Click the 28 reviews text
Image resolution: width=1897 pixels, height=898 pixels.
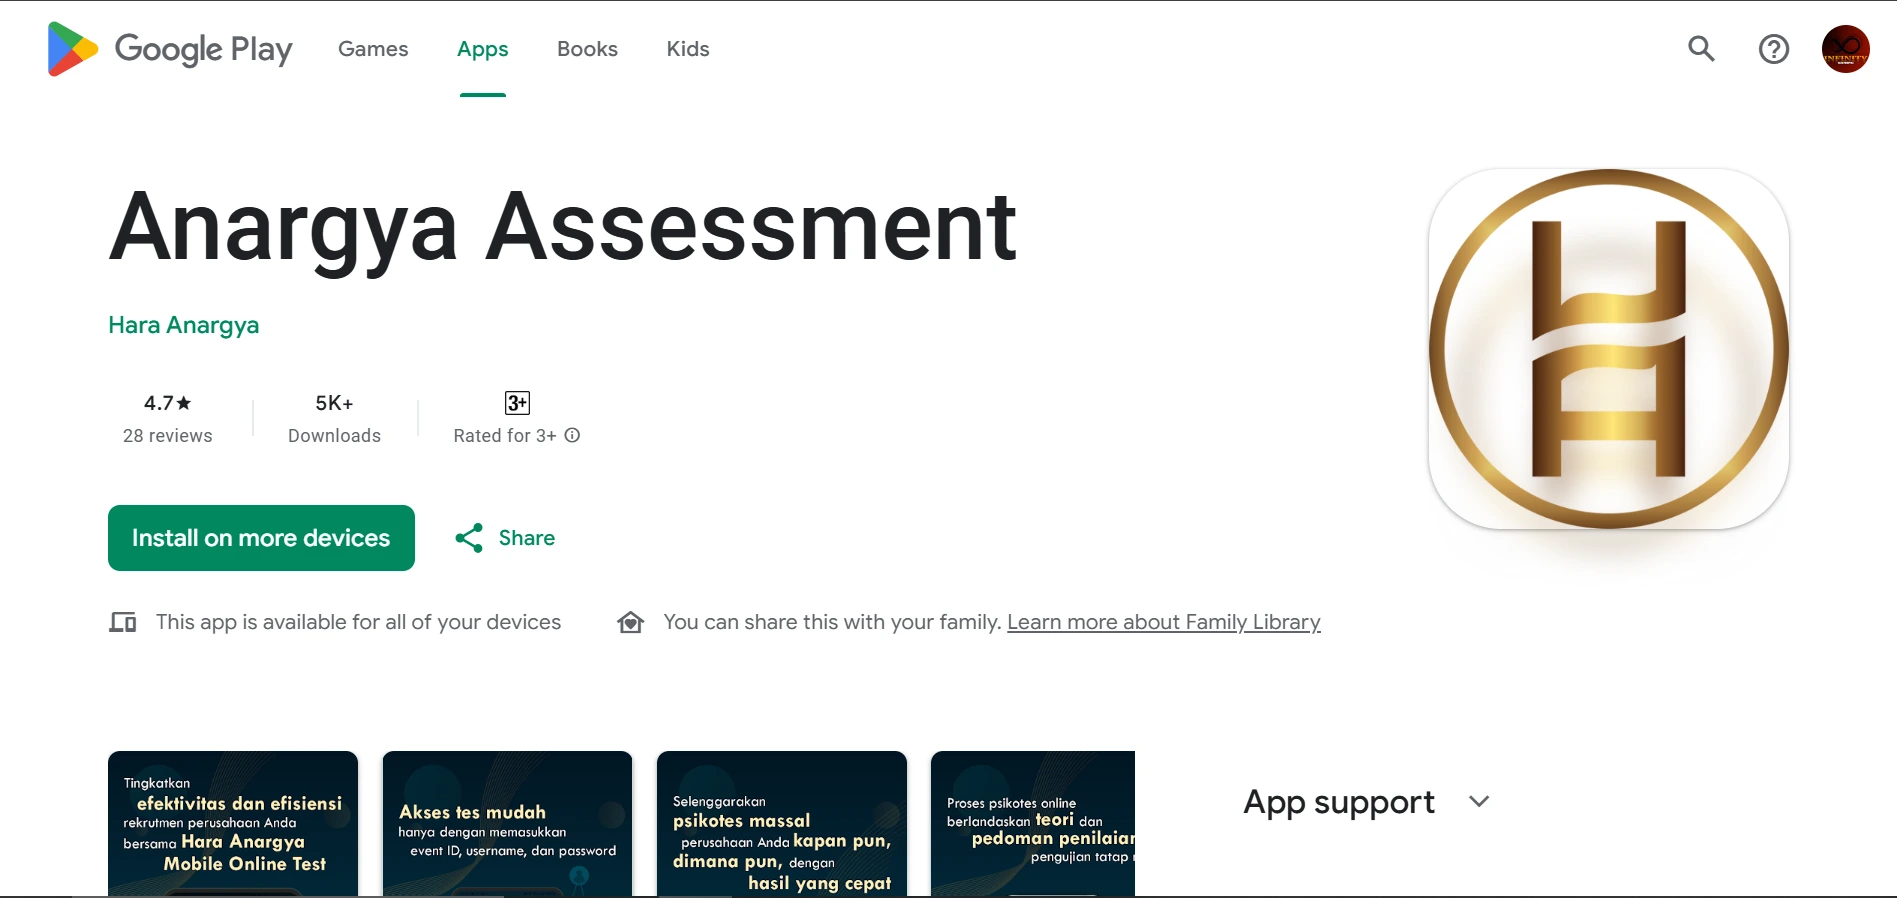168,436
